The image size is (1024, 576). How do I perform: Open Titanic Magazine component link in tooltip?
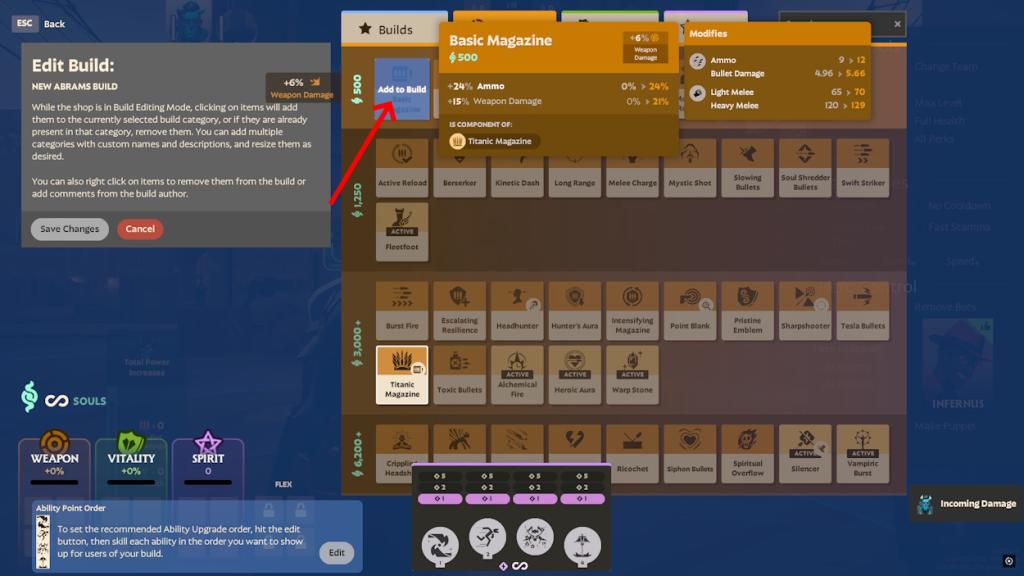(494, 142)
